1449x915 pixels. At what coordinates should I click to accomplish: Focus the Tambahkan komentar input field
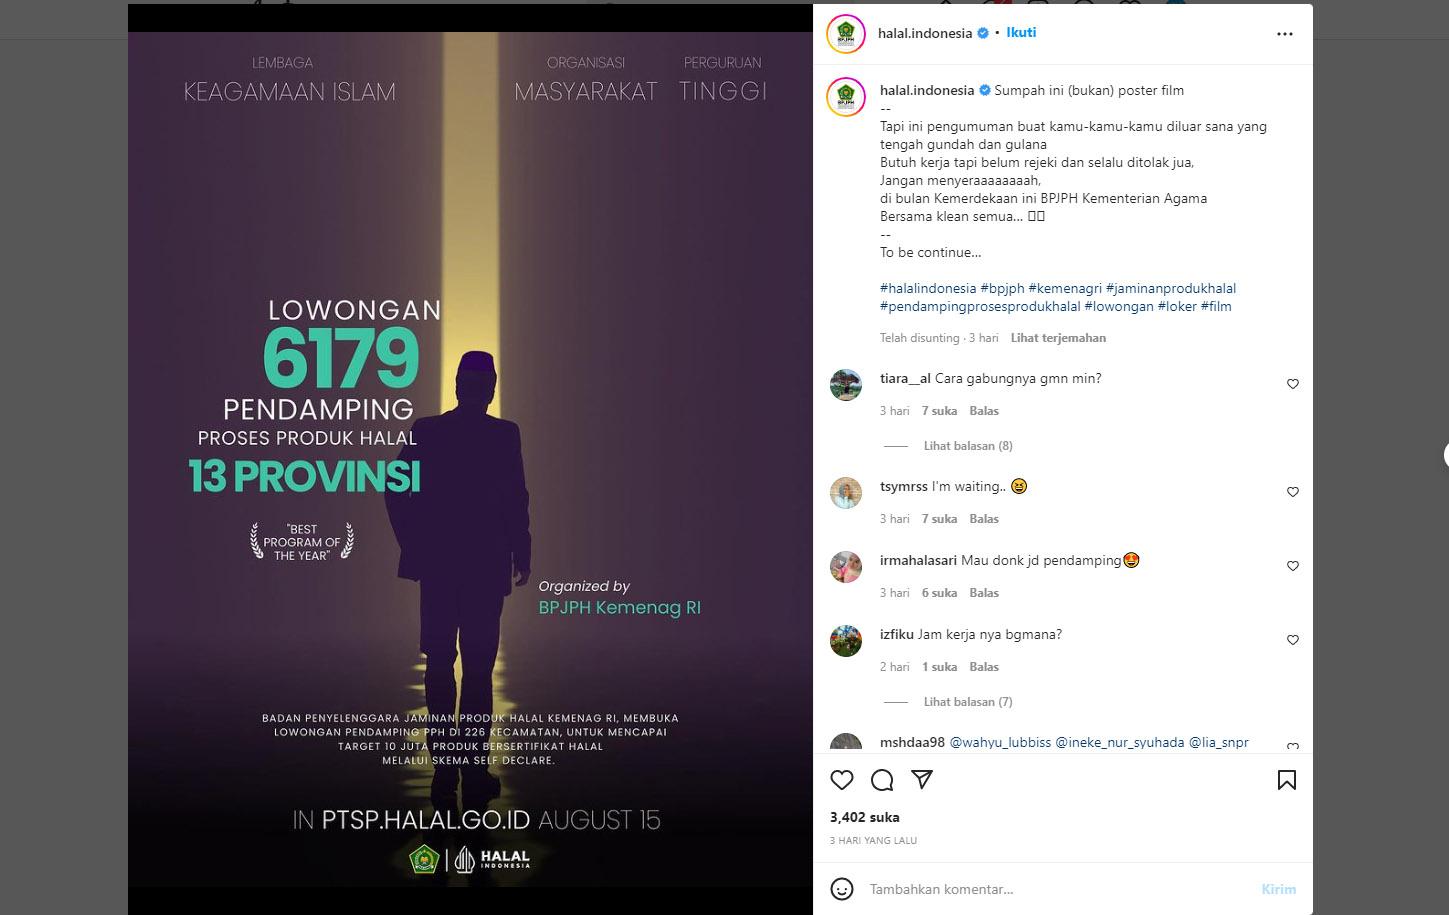(x=1055, y=889)
